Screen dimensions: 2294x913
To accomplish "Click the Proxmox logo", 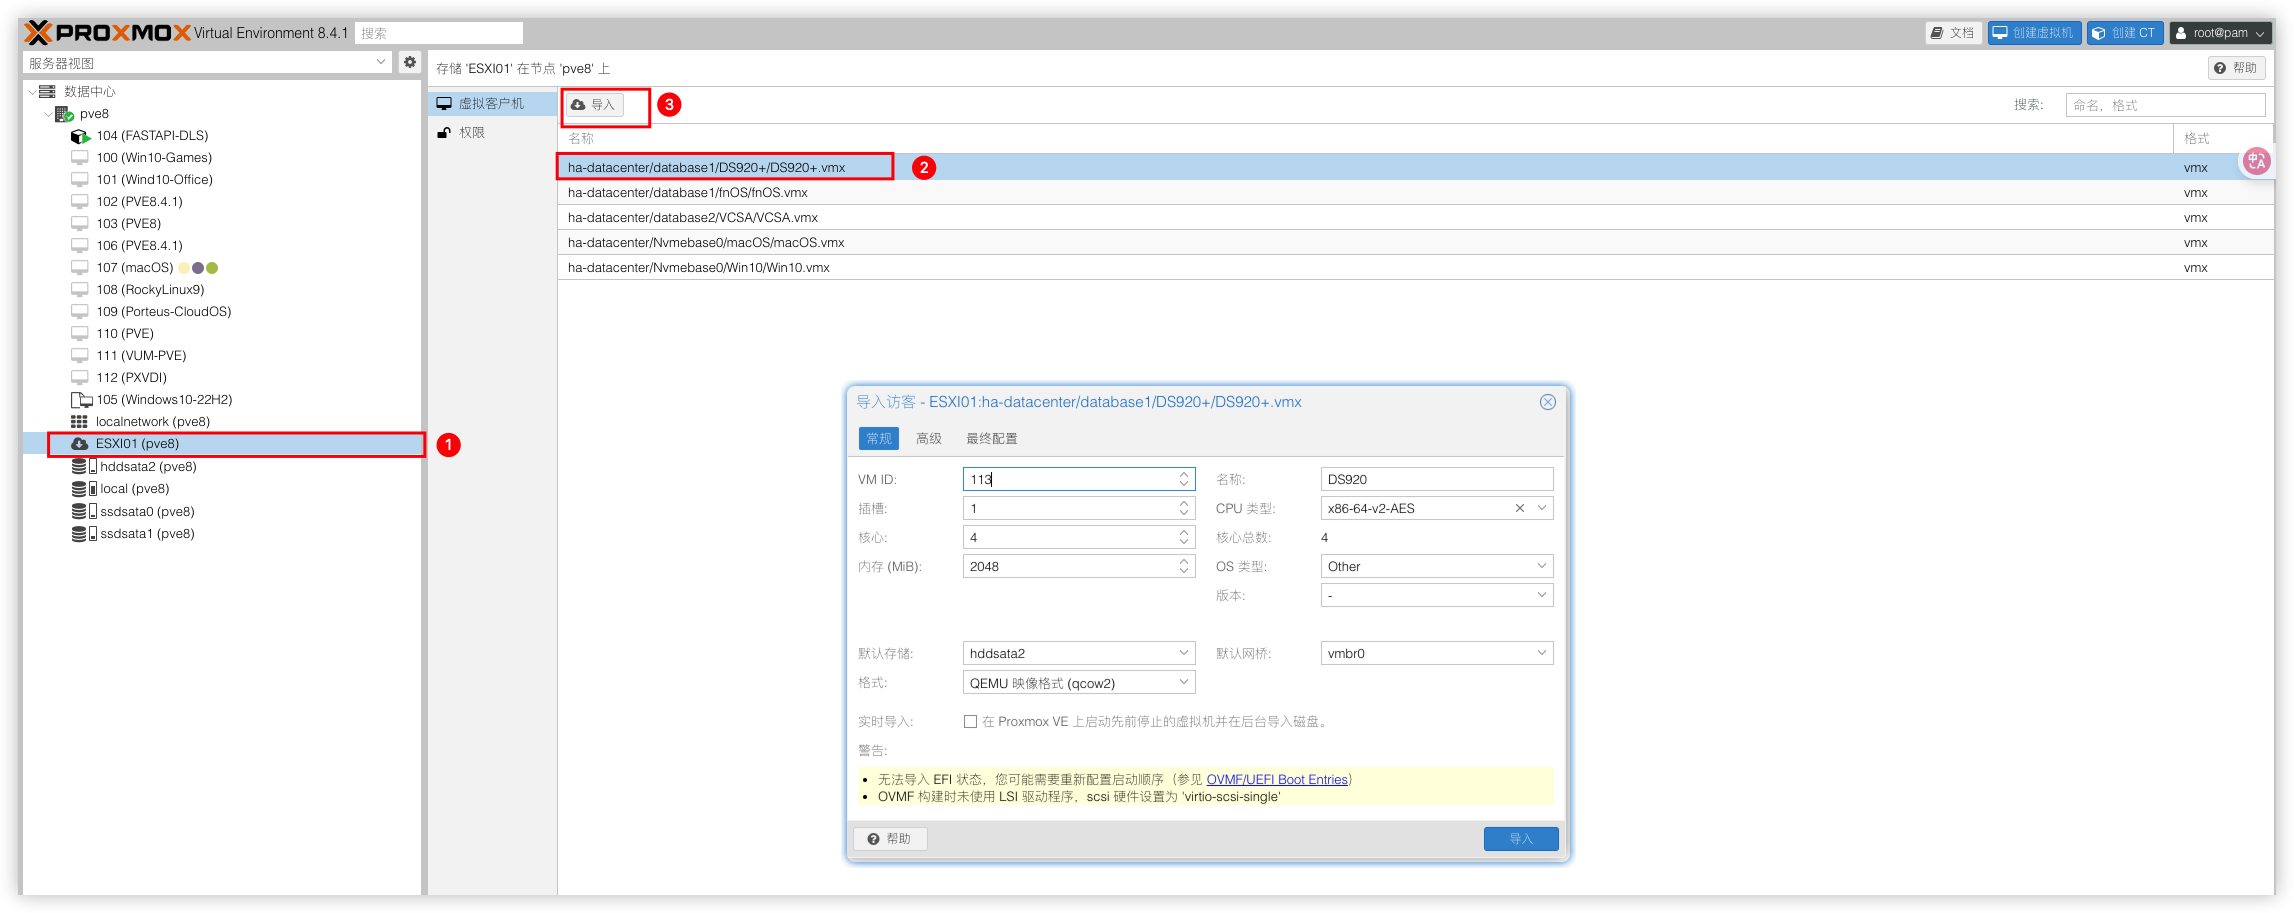I will 107,33.
